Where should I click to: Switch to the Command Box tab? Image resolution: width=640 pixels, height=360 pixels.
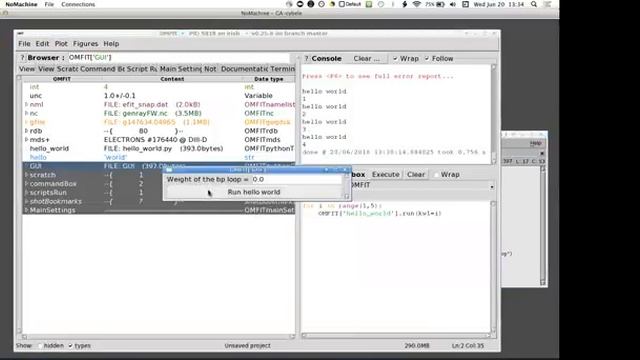[x=102, y=69]
